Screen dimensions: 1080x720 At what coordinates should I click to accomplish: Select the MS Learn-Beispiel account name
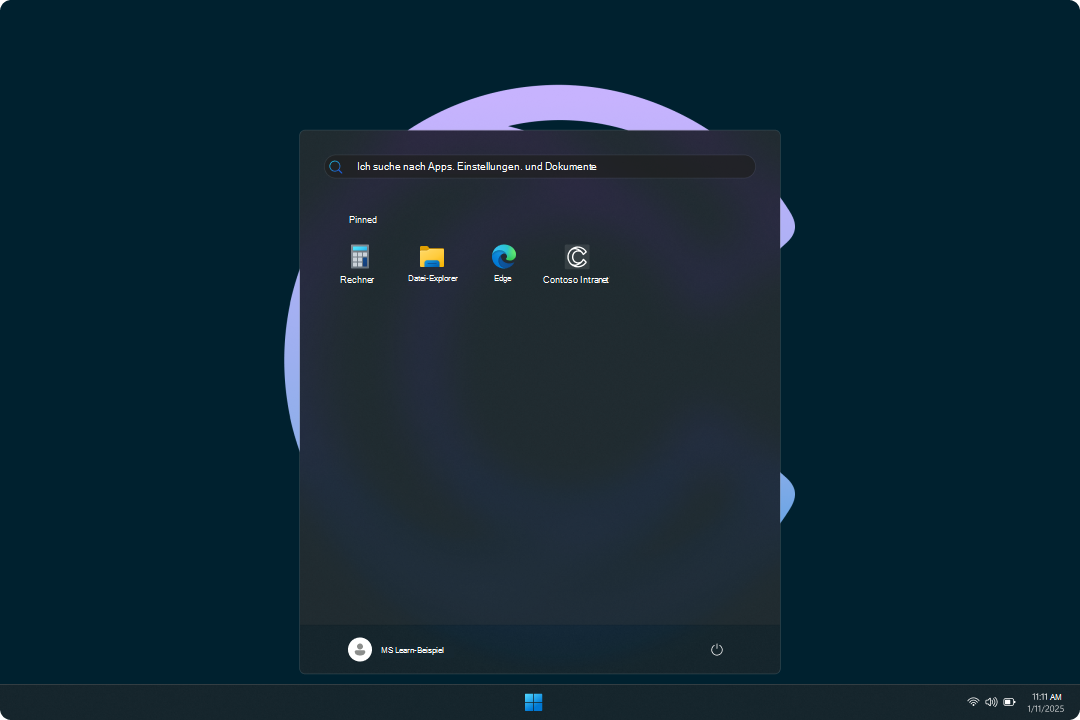point(412,649)
